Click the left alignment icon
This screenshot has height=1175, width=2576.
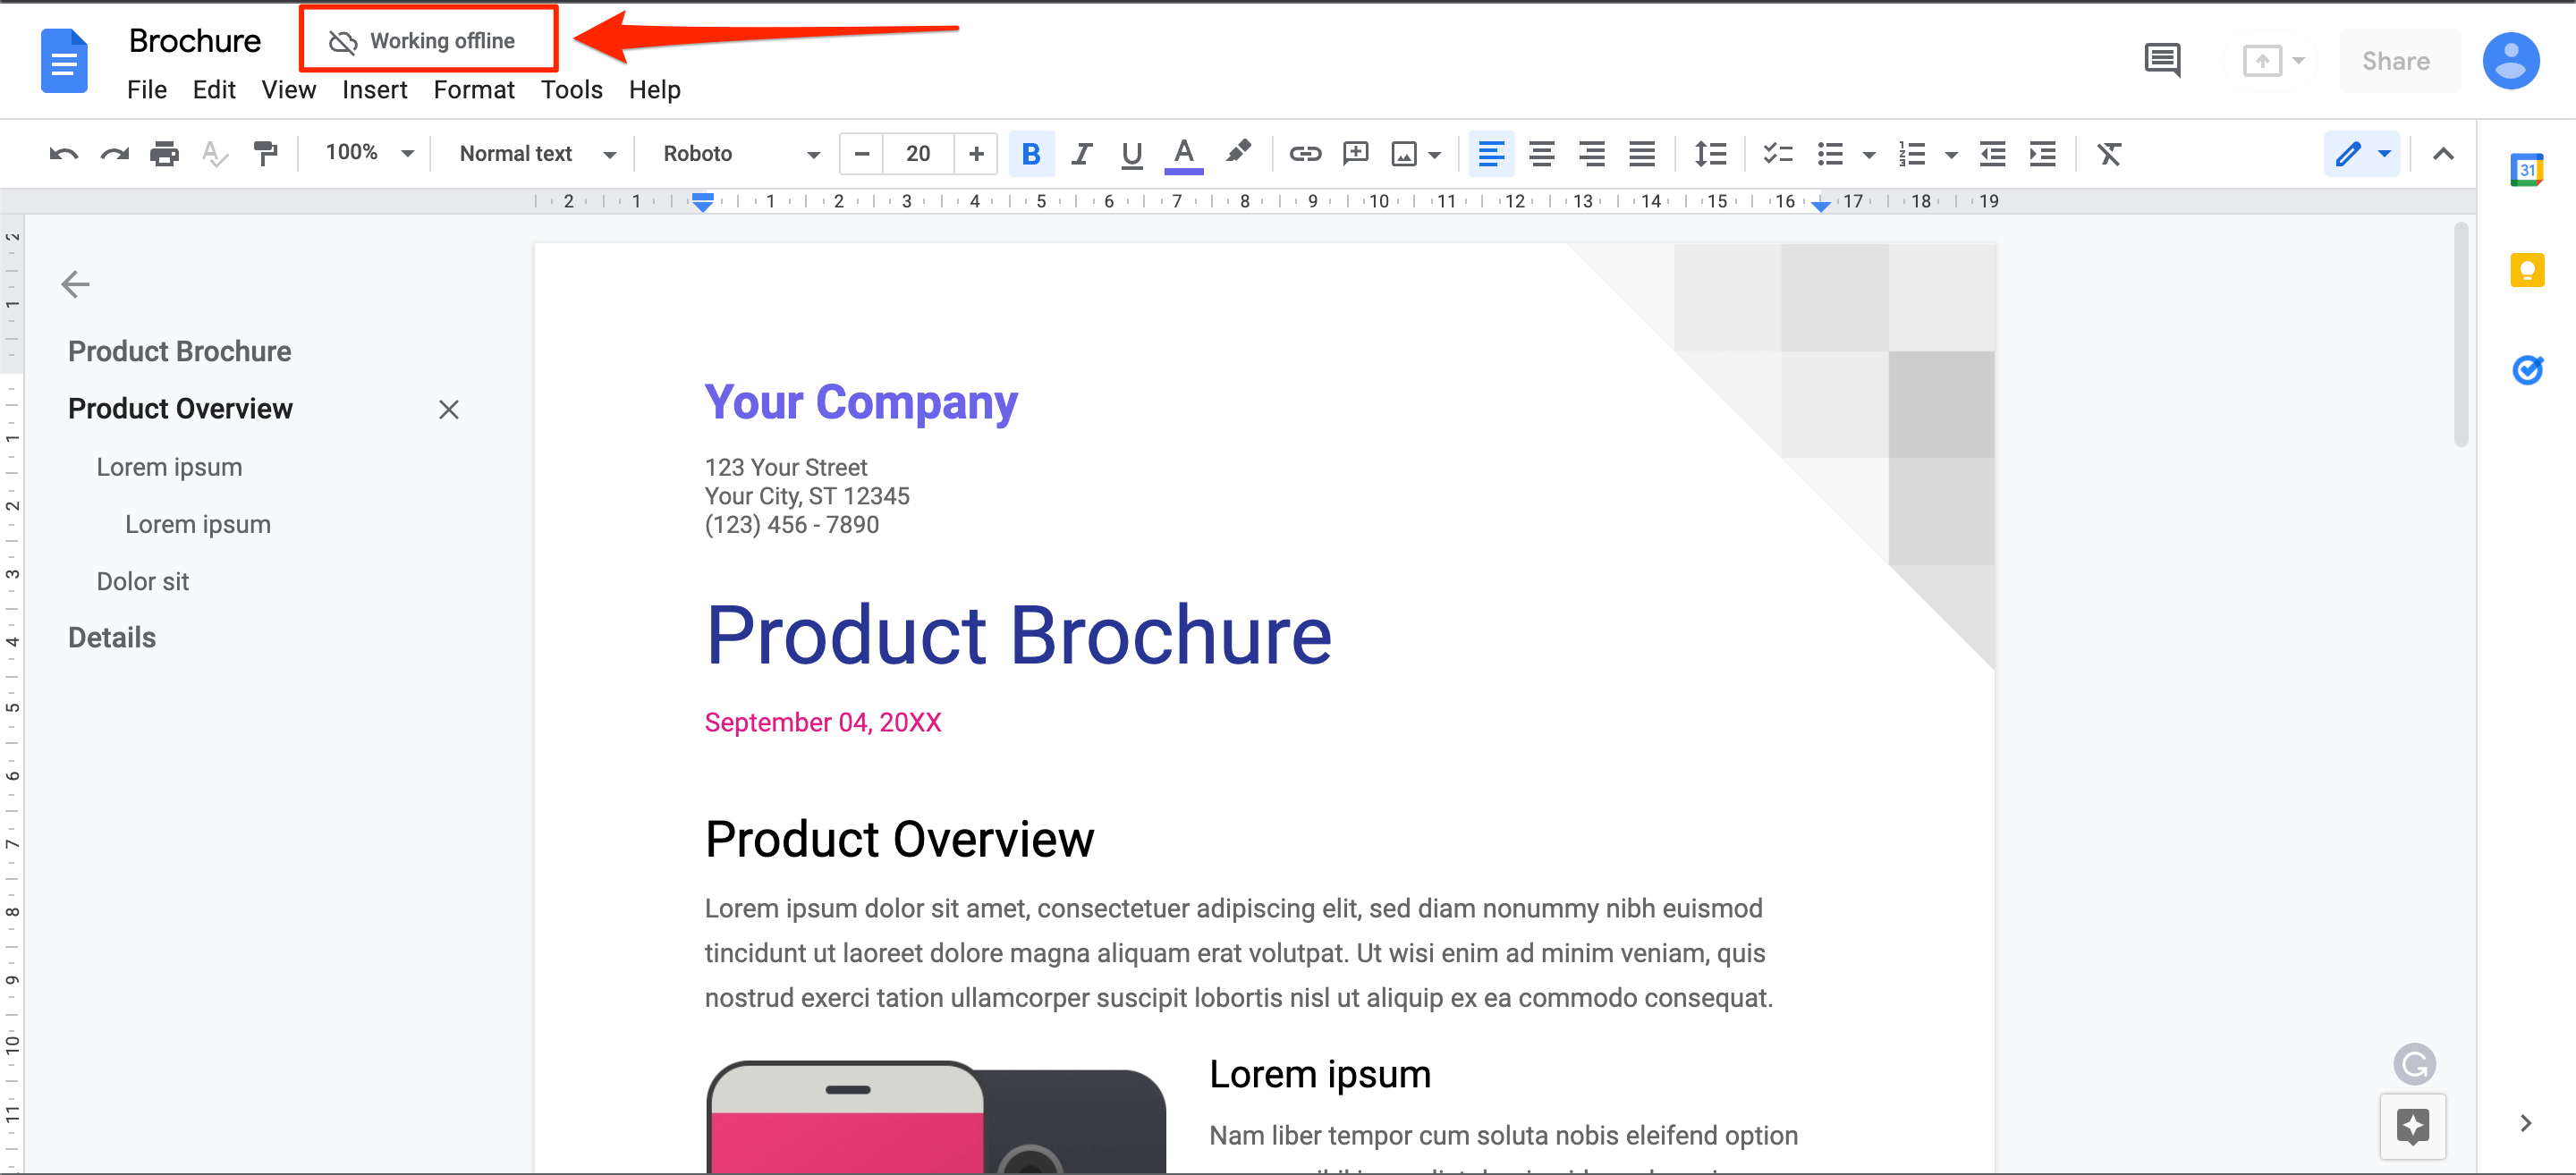click(1490, 153)
